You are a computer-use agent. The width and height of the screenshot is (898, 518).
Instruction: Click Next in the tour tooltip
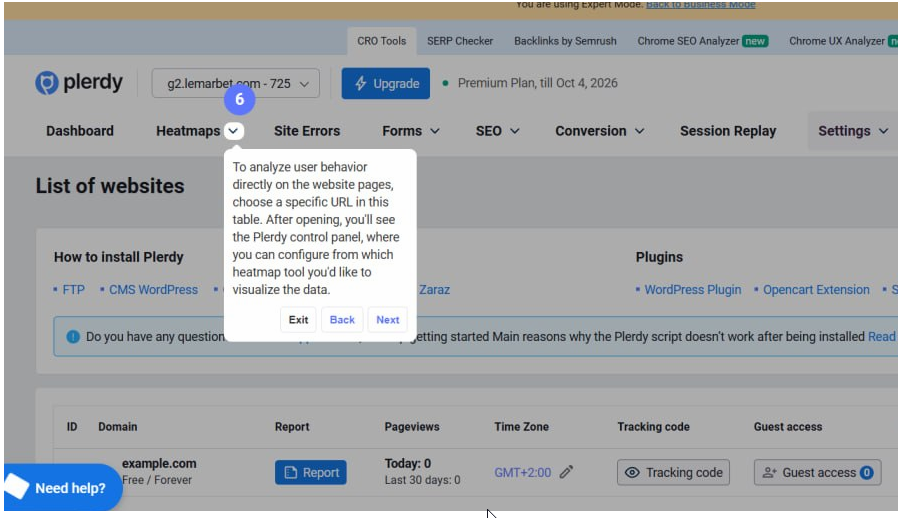point(388,320)
